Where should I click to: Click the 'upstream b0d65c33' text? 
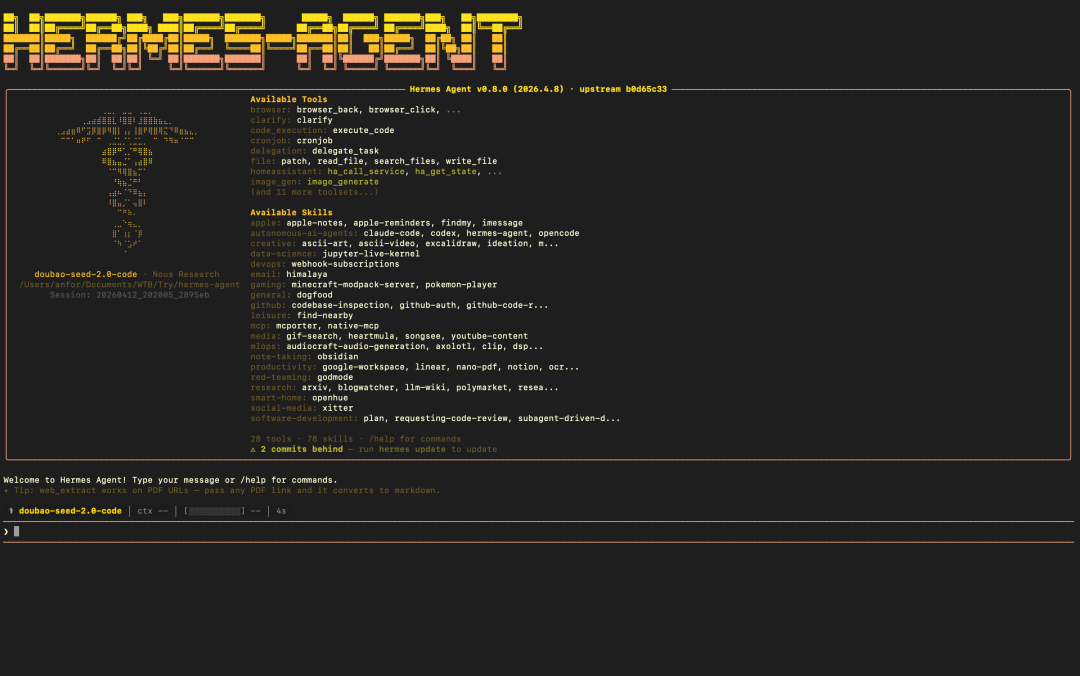click(623, 89)
